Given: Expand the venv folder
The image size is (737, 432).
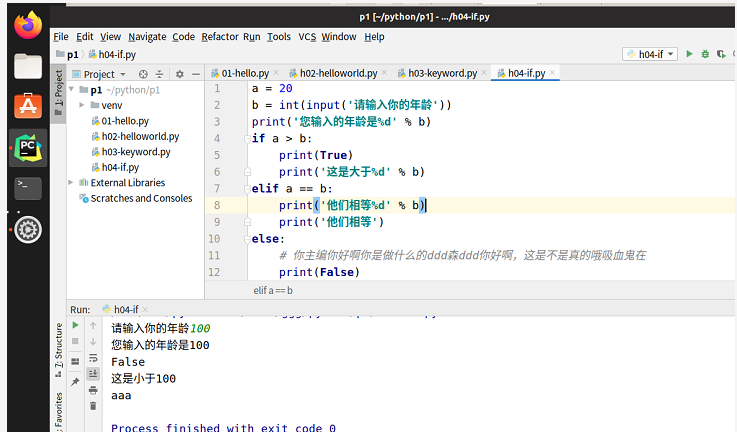Looking at the screenshot, I should coord(81,105).
